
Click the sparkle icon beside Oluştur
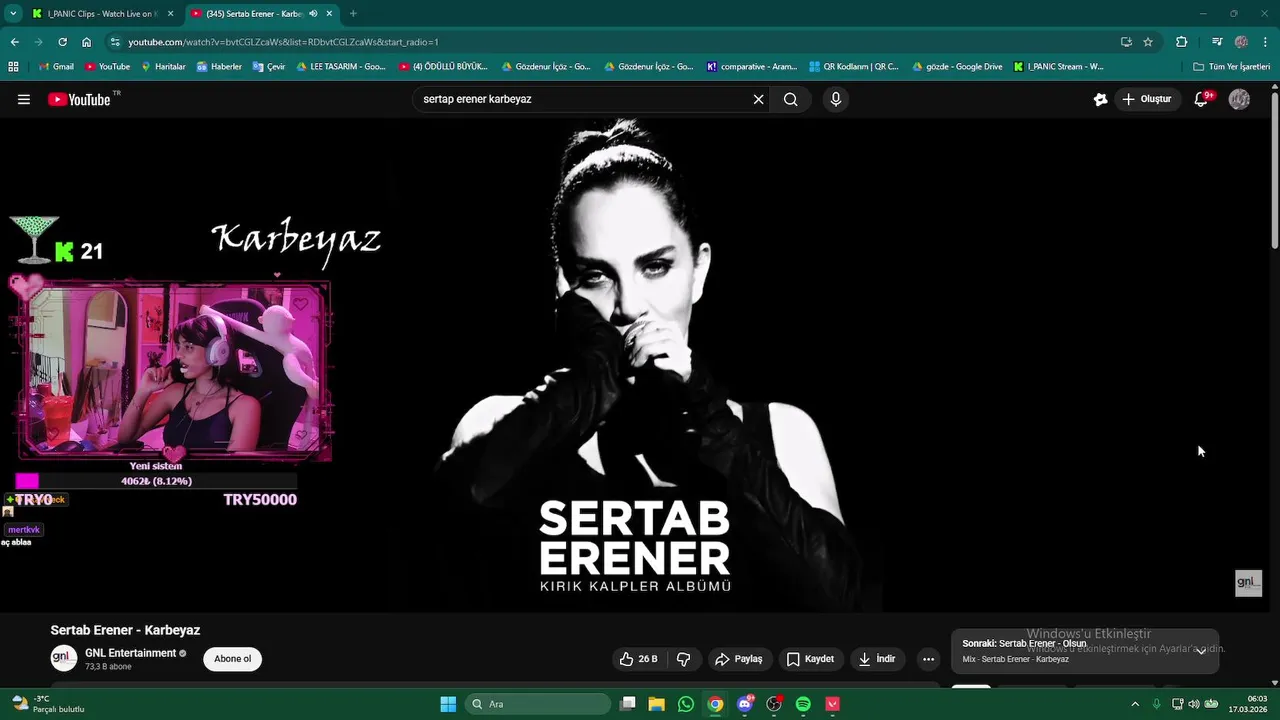click(x=1100, y=99)
